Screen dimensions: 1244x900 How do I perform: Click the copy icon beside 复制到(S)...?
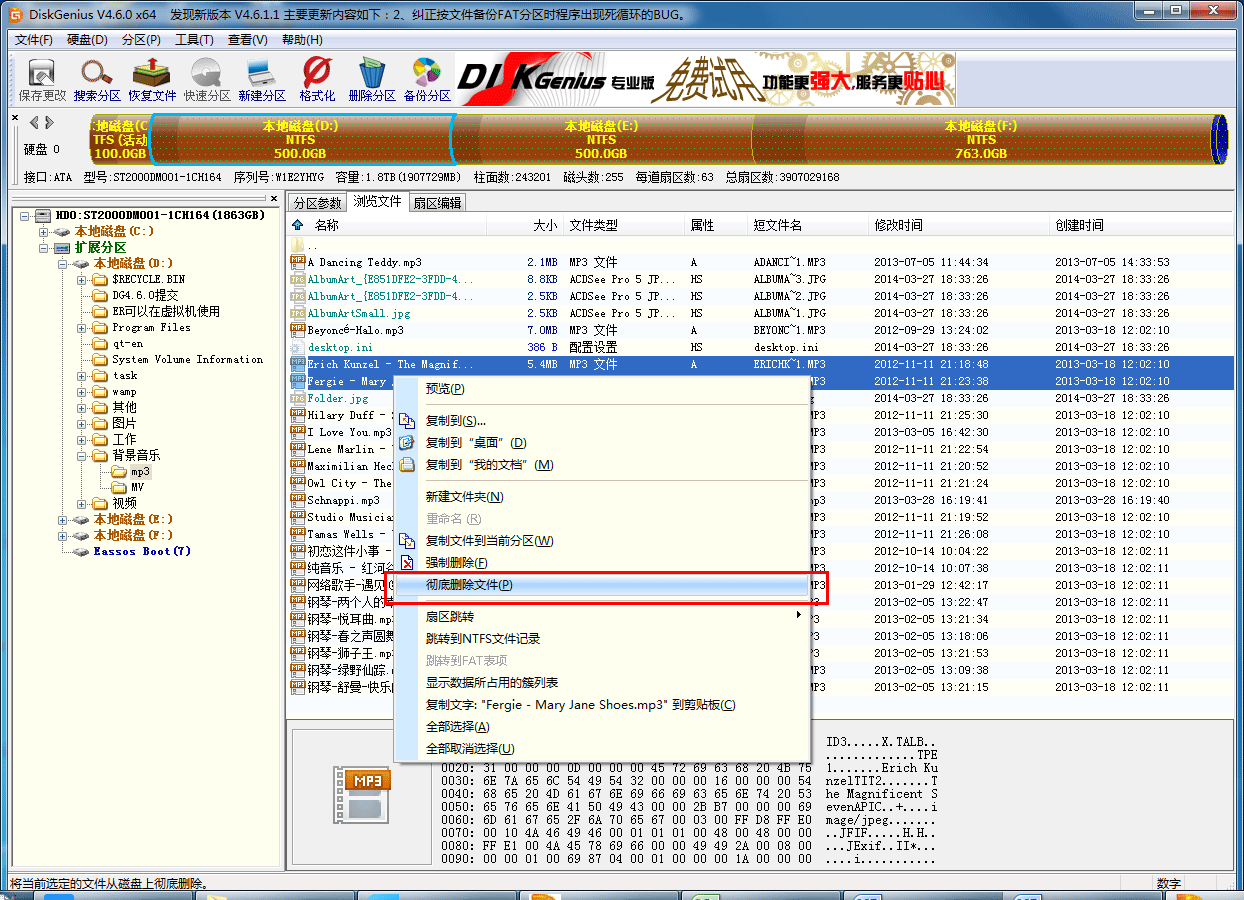407,421
